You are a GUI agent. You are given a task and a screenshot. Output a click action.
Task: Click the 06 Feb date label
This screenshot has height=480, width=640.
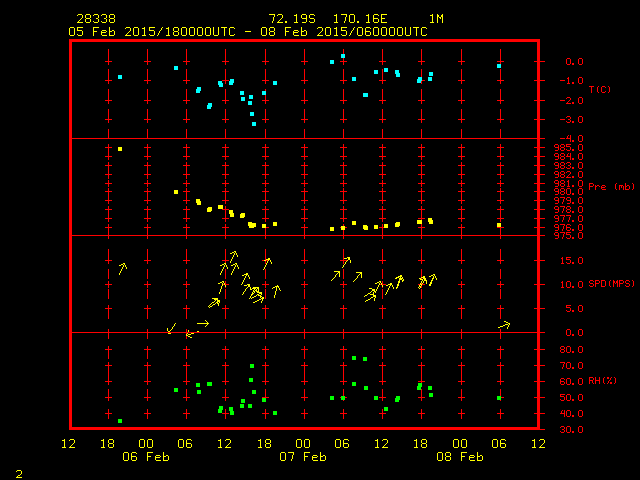pos(146,457)
